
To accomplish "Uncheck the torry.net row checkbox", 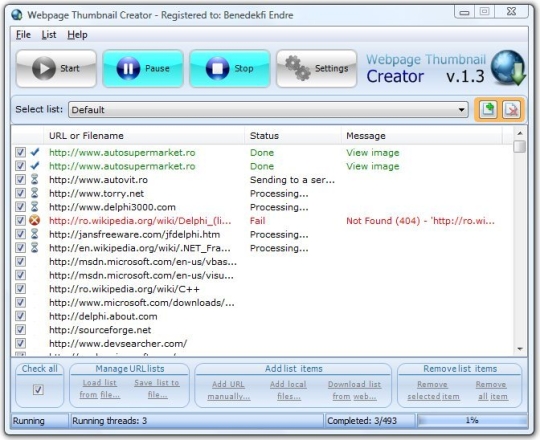I will (20, 193).
